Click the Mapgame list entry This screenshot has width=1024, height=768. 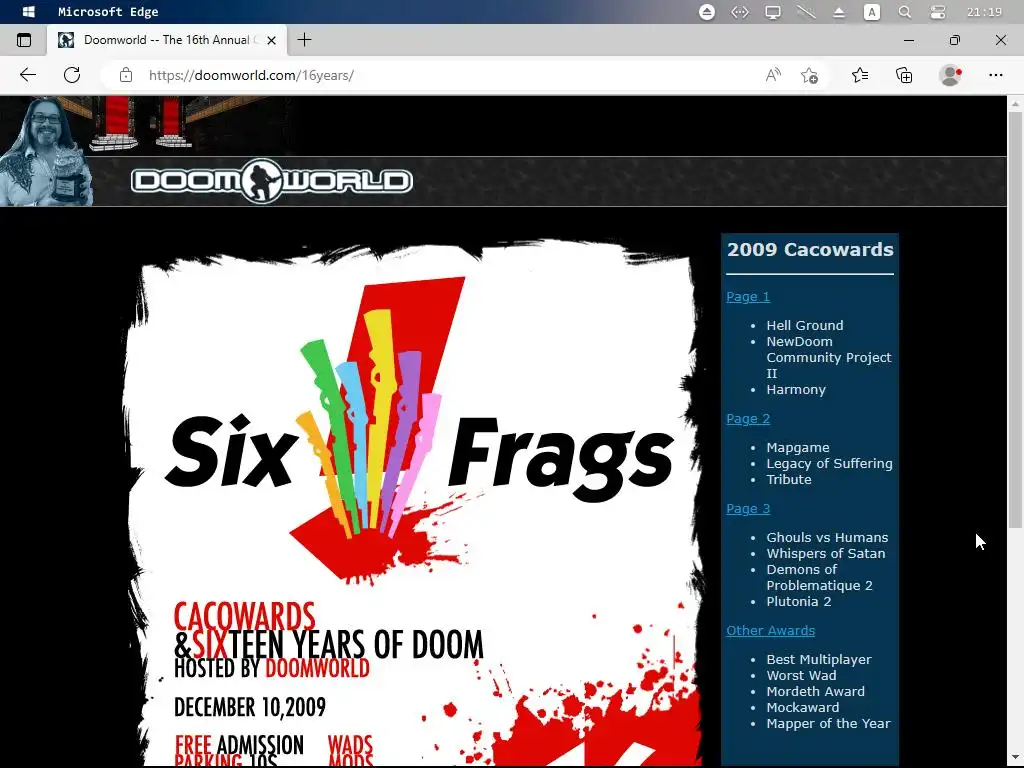click(798, 447)
